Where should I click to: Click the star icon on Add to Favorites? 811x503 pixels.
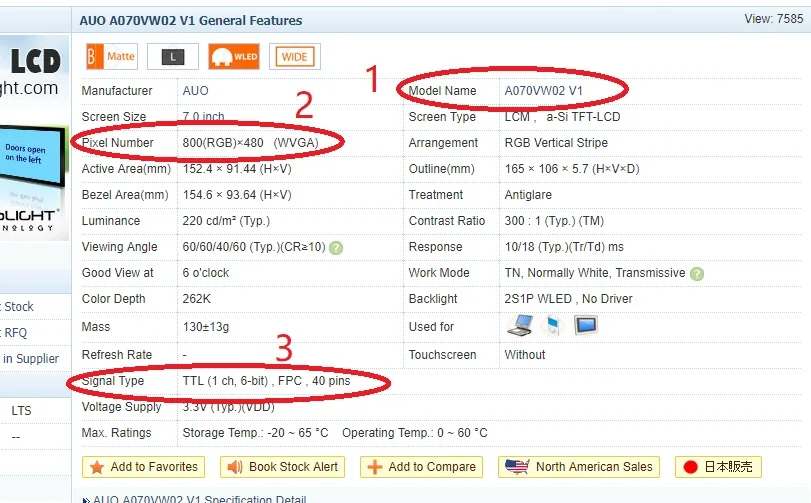point(97,467)
